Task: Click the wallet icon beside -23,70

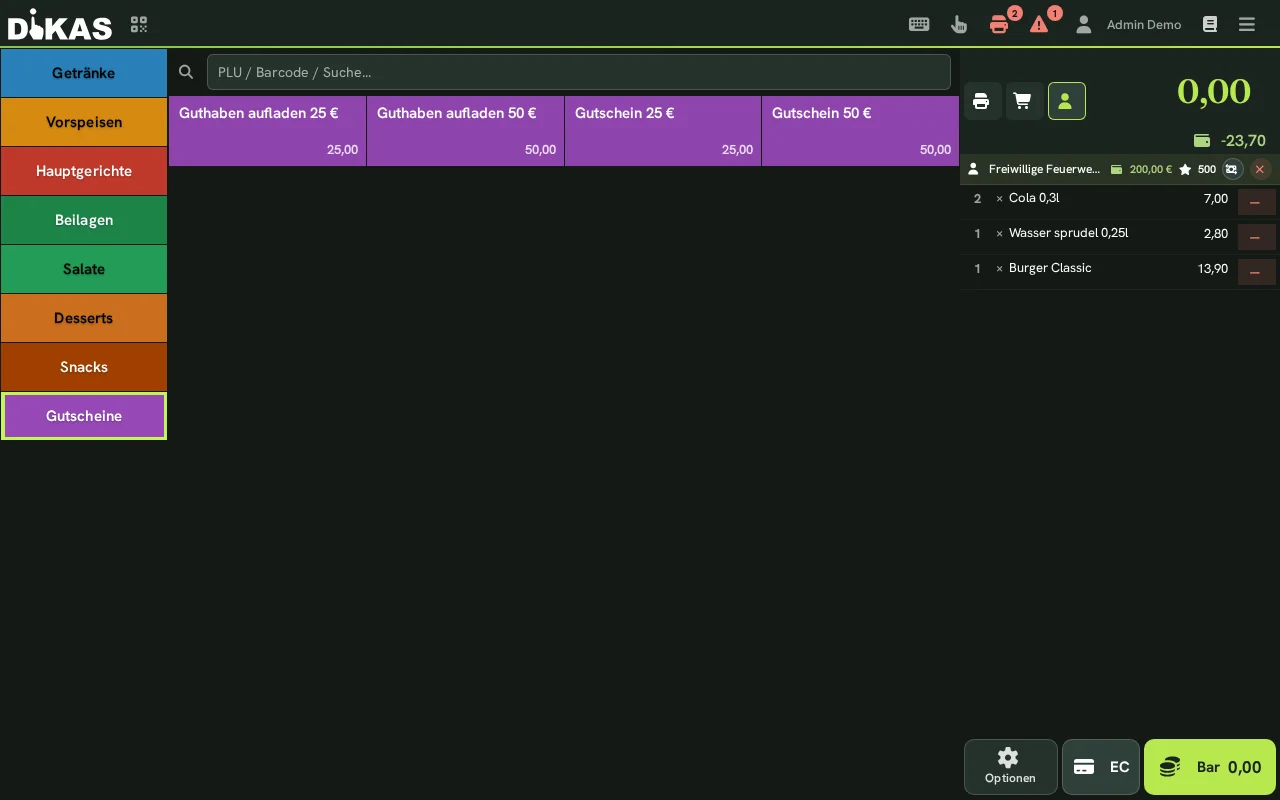Action: click(x=1202, y=141)
